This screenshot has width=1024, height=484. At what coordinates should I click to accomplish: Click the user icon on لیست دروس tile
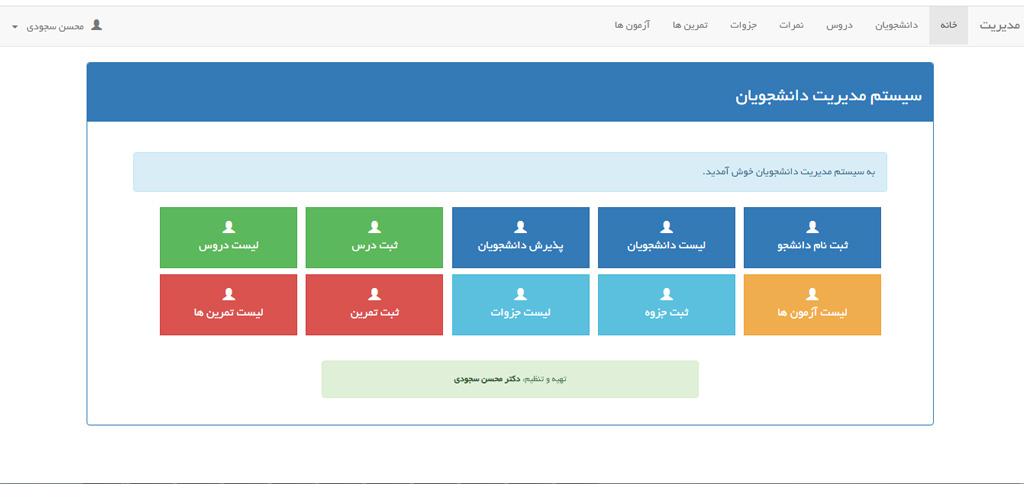(x=229, y=227)
